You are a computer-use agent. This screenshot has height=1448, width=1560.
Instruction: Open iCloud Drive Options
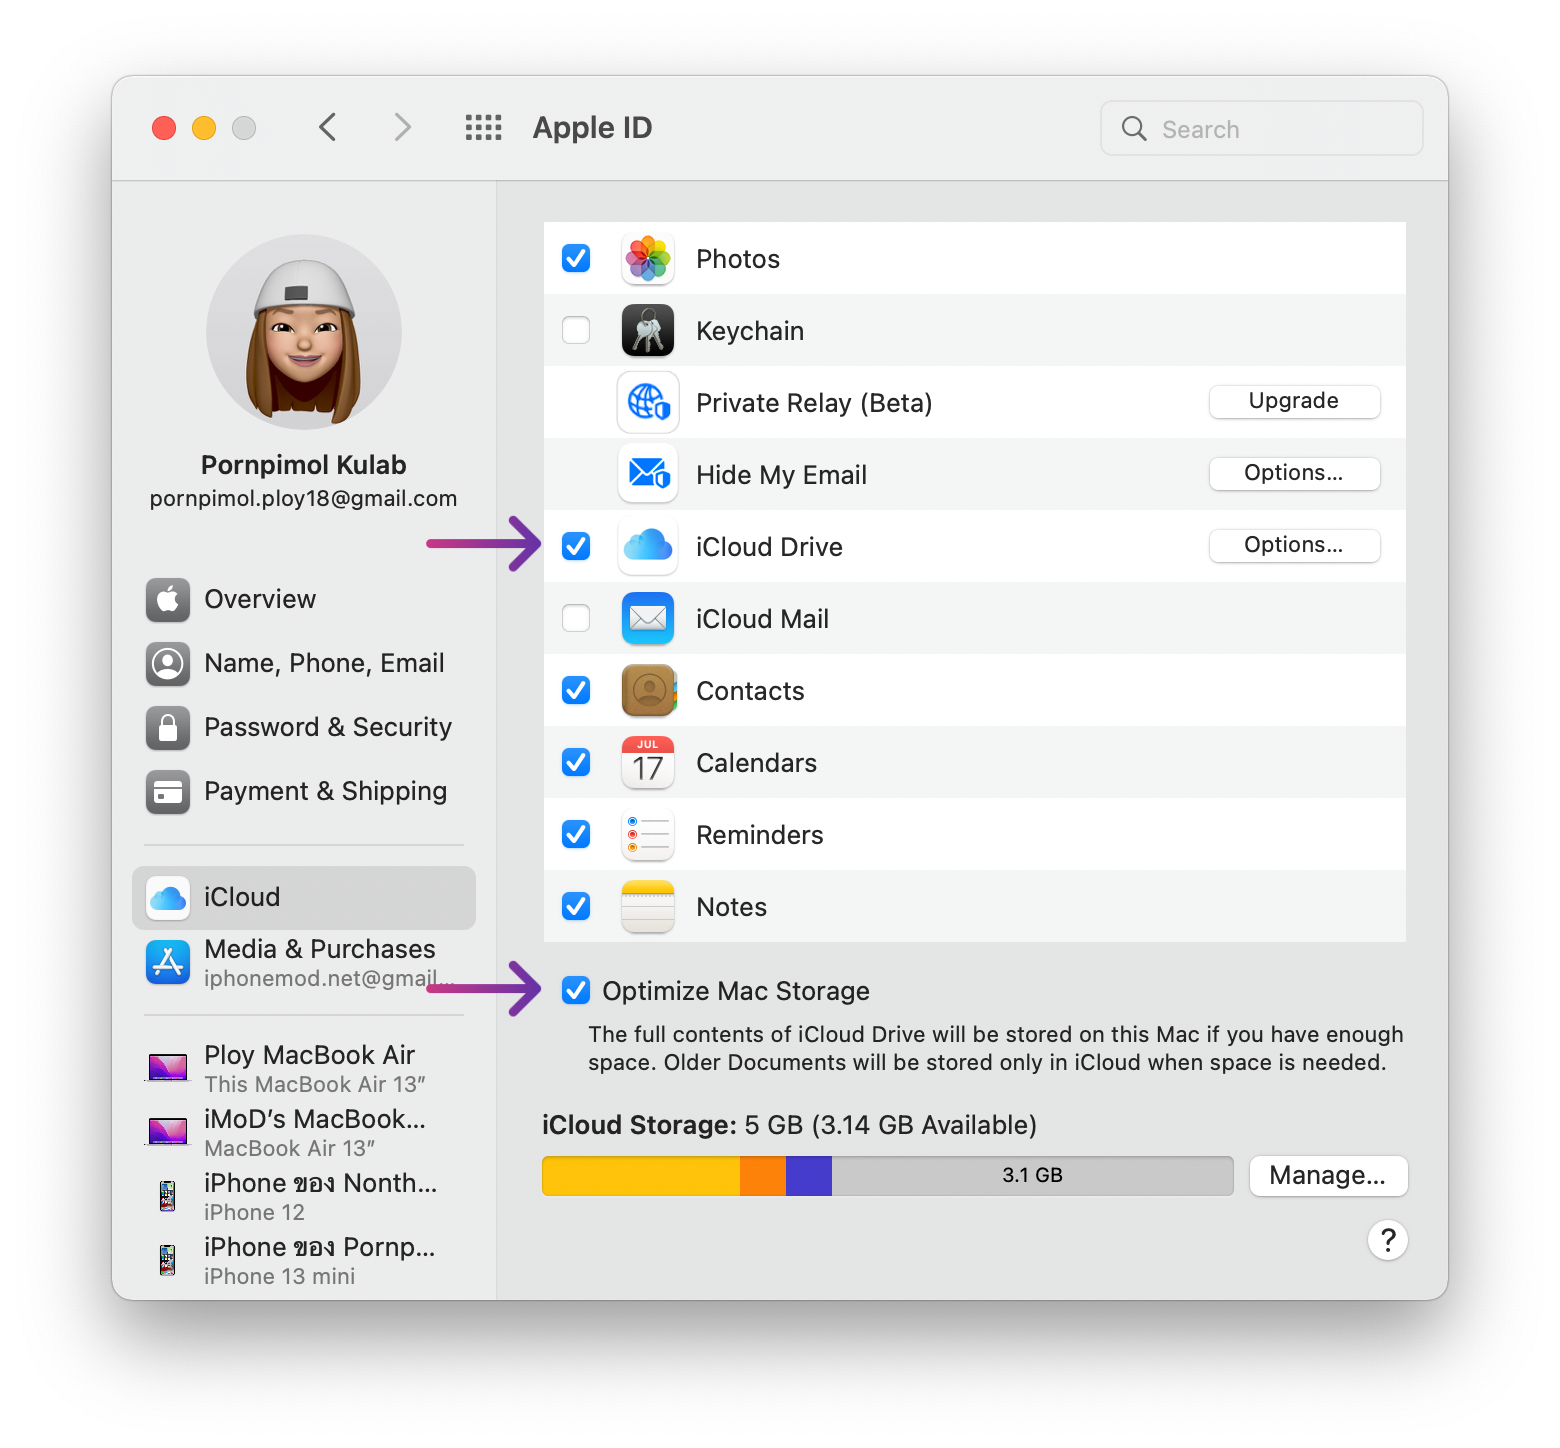click(x=1294, y=546)
